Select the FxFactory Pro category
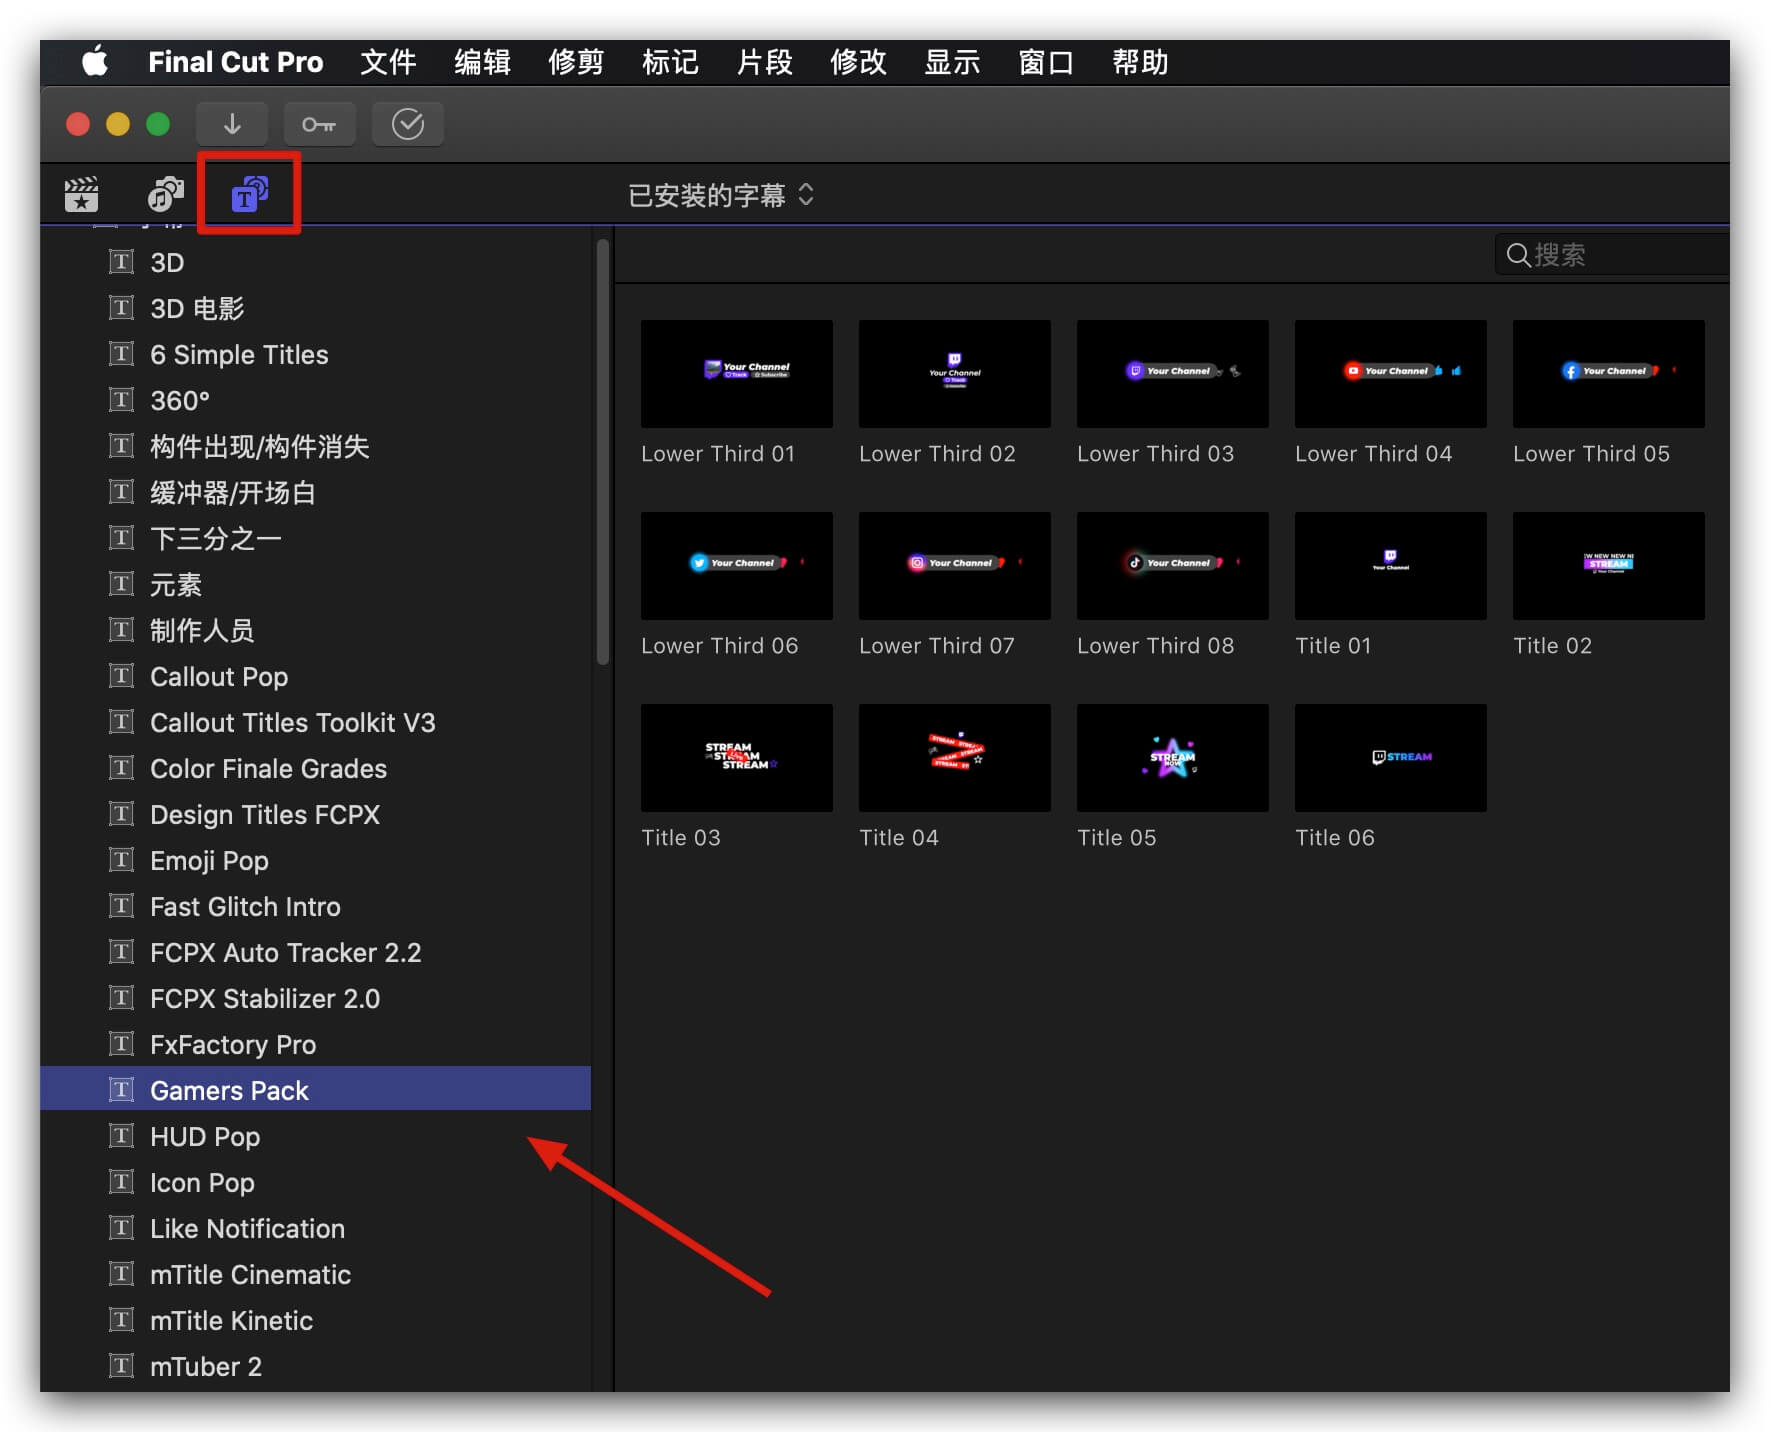The image size is (1770, 1432). pyautogui.click(x=315, y=1044)
